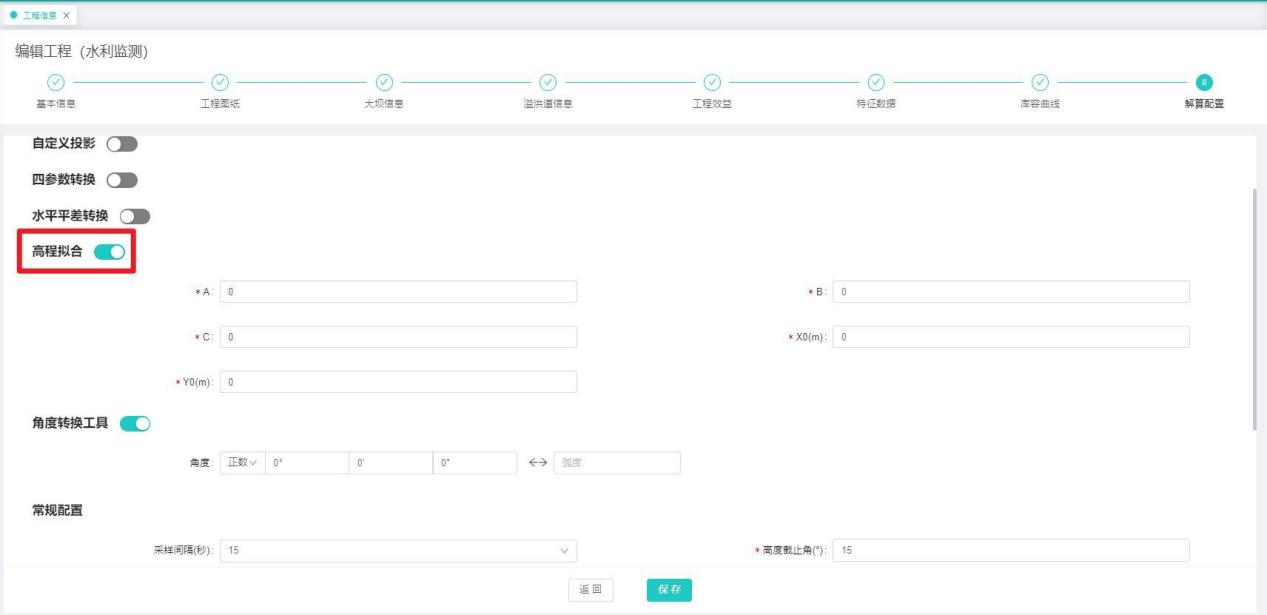Click the 基本信息 step checkmark icon
The height and width of the screenshot is (615, 1267).
pos(56,82)
